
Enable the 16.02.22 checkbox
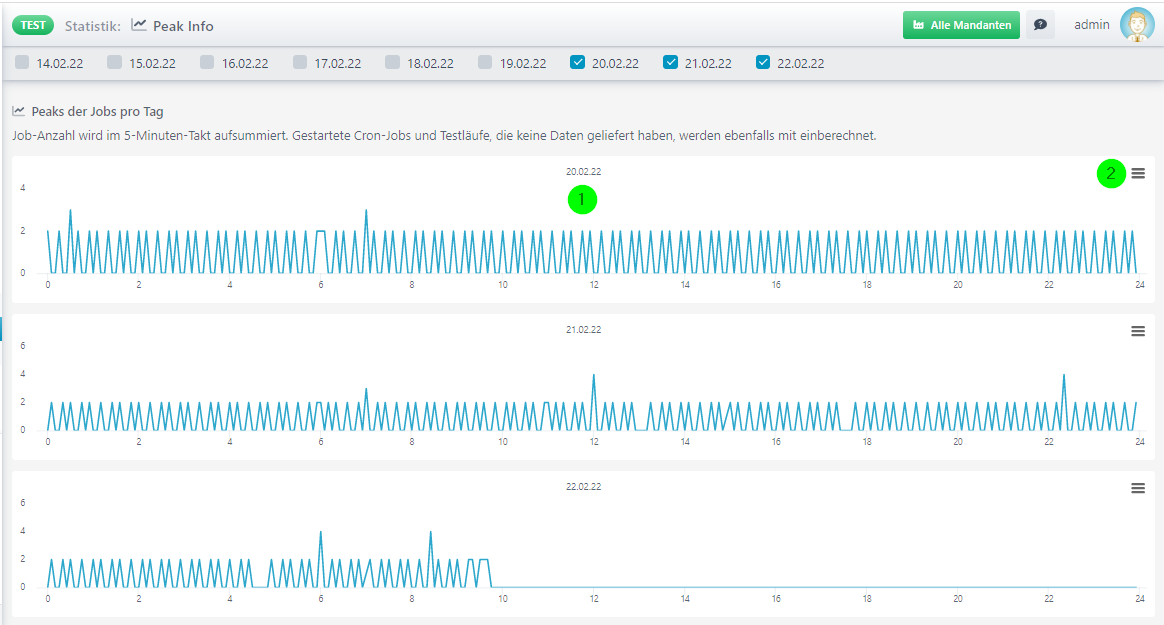pos(207,62)
